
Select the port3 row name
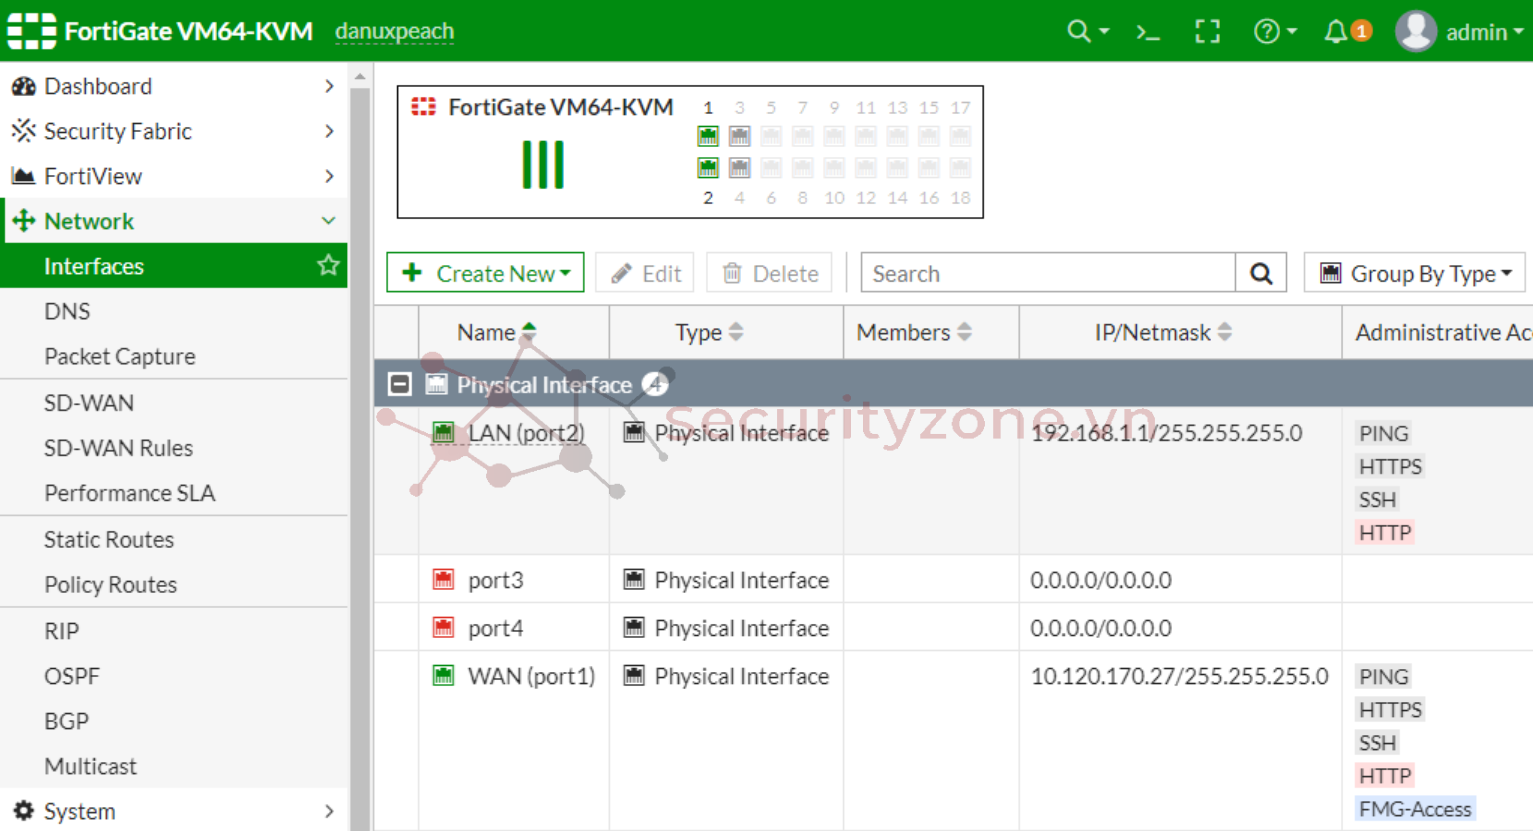coord(496,580)
